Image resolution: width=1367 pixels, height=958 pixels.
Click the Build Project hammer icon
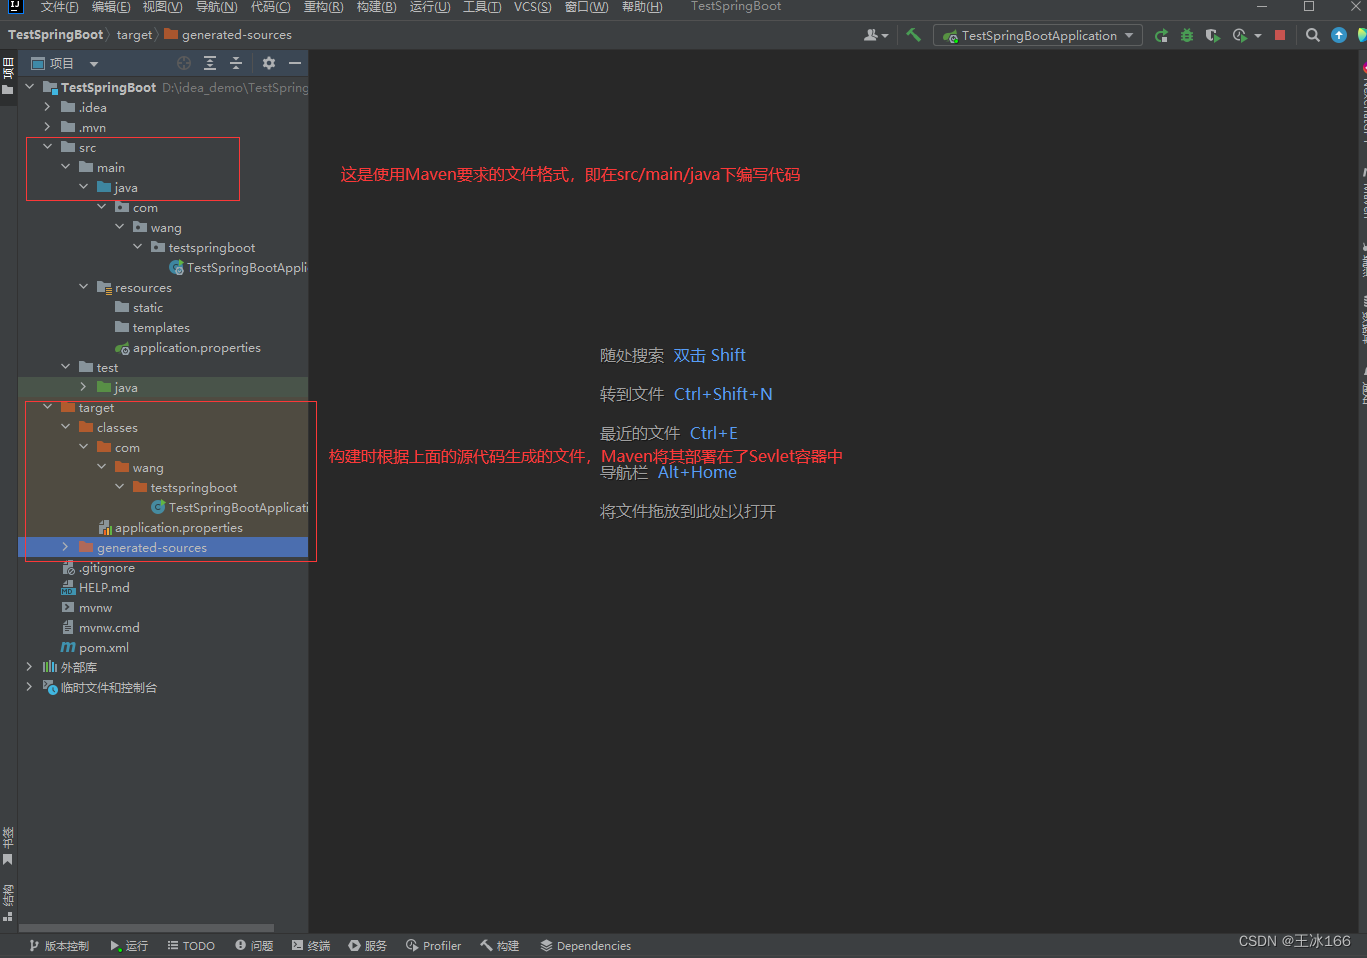point(913,35)
